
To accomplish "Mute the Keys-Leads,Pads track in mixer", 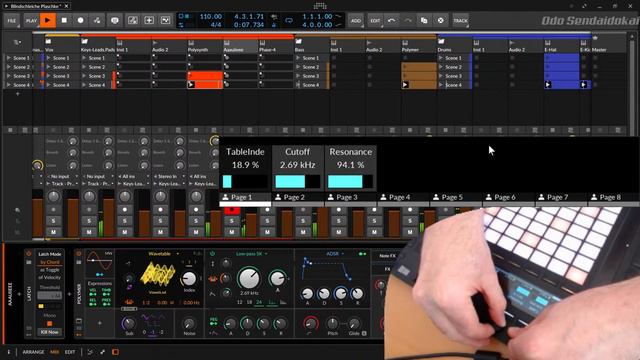I will click(x=89, y=232).
